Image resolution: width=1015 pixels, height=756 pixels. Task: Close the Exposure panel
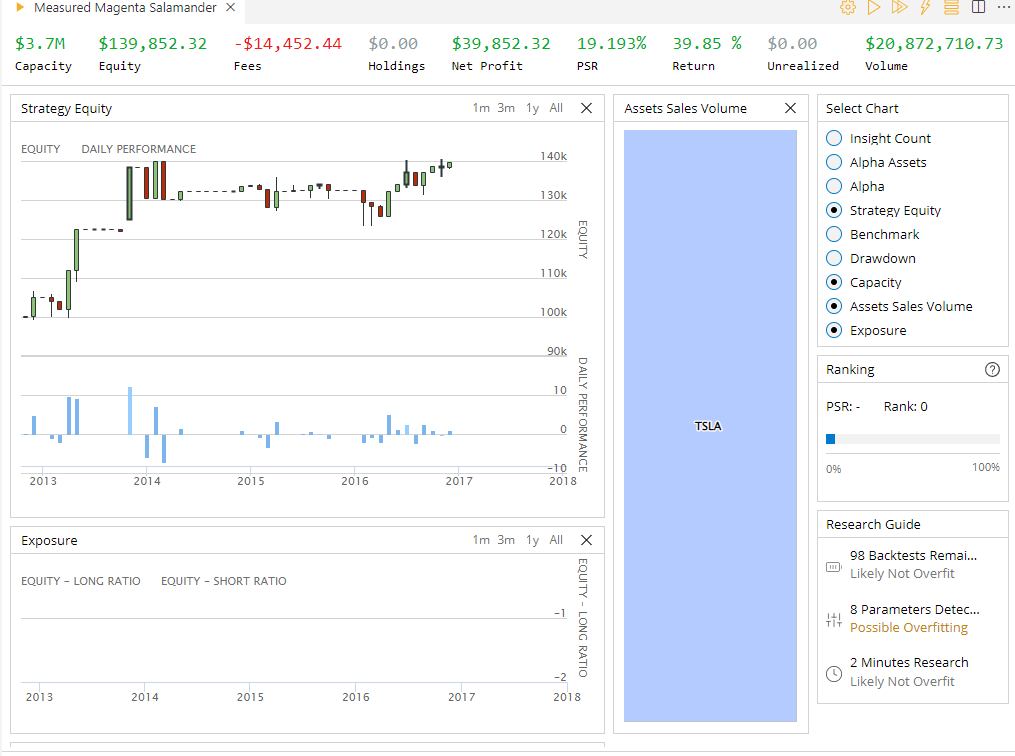[586, 539]
